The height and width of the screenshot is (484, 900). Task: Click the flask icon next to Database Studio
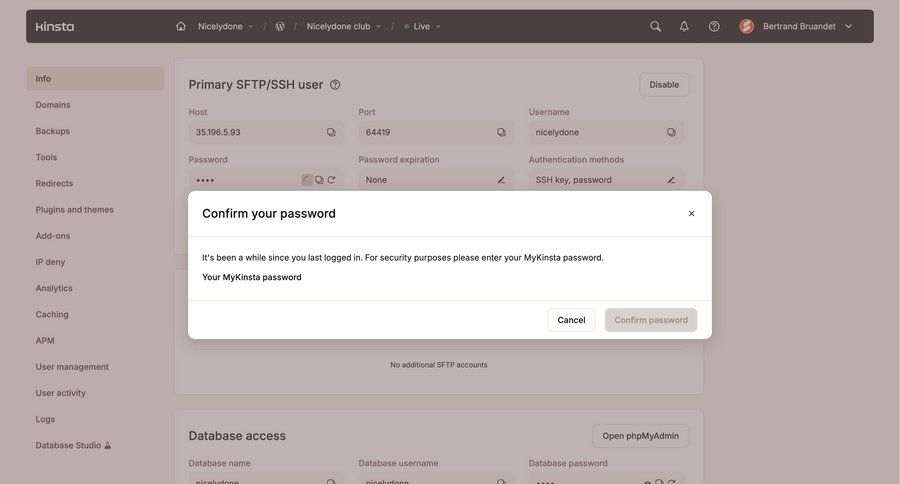(107, 446)
